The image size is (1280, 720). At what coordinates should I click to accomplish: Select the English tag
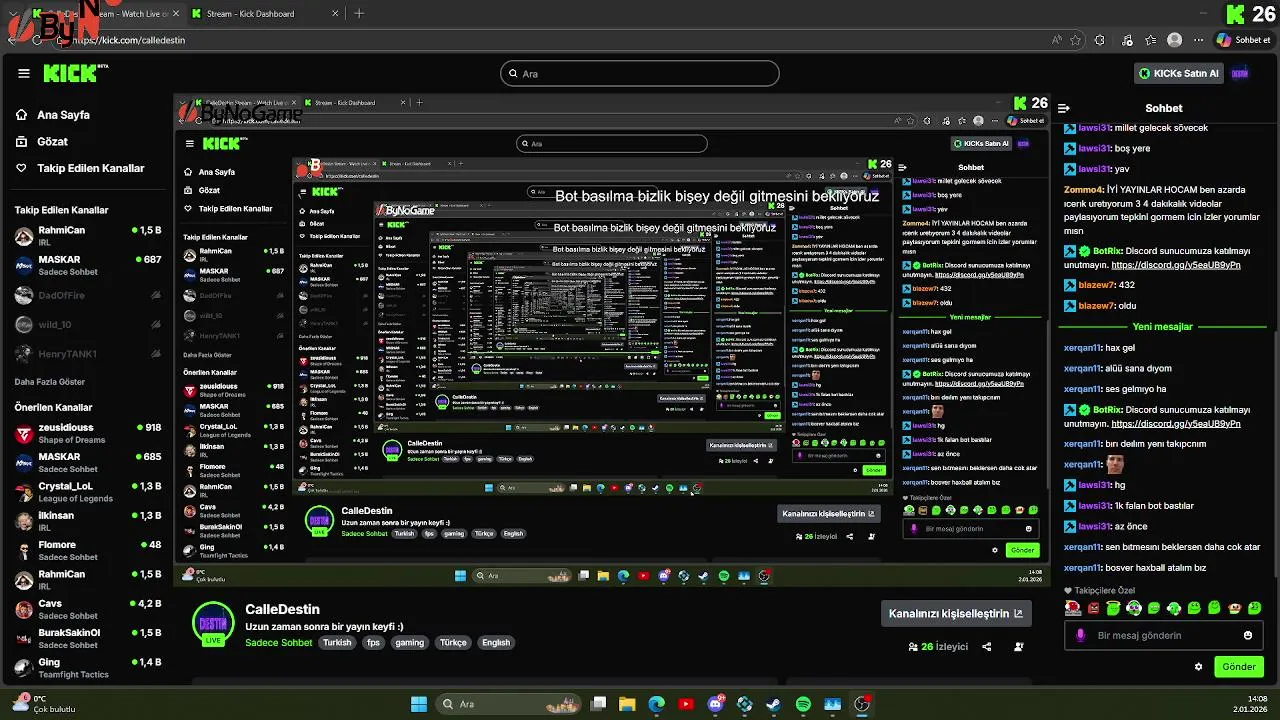tap(496, 642)
